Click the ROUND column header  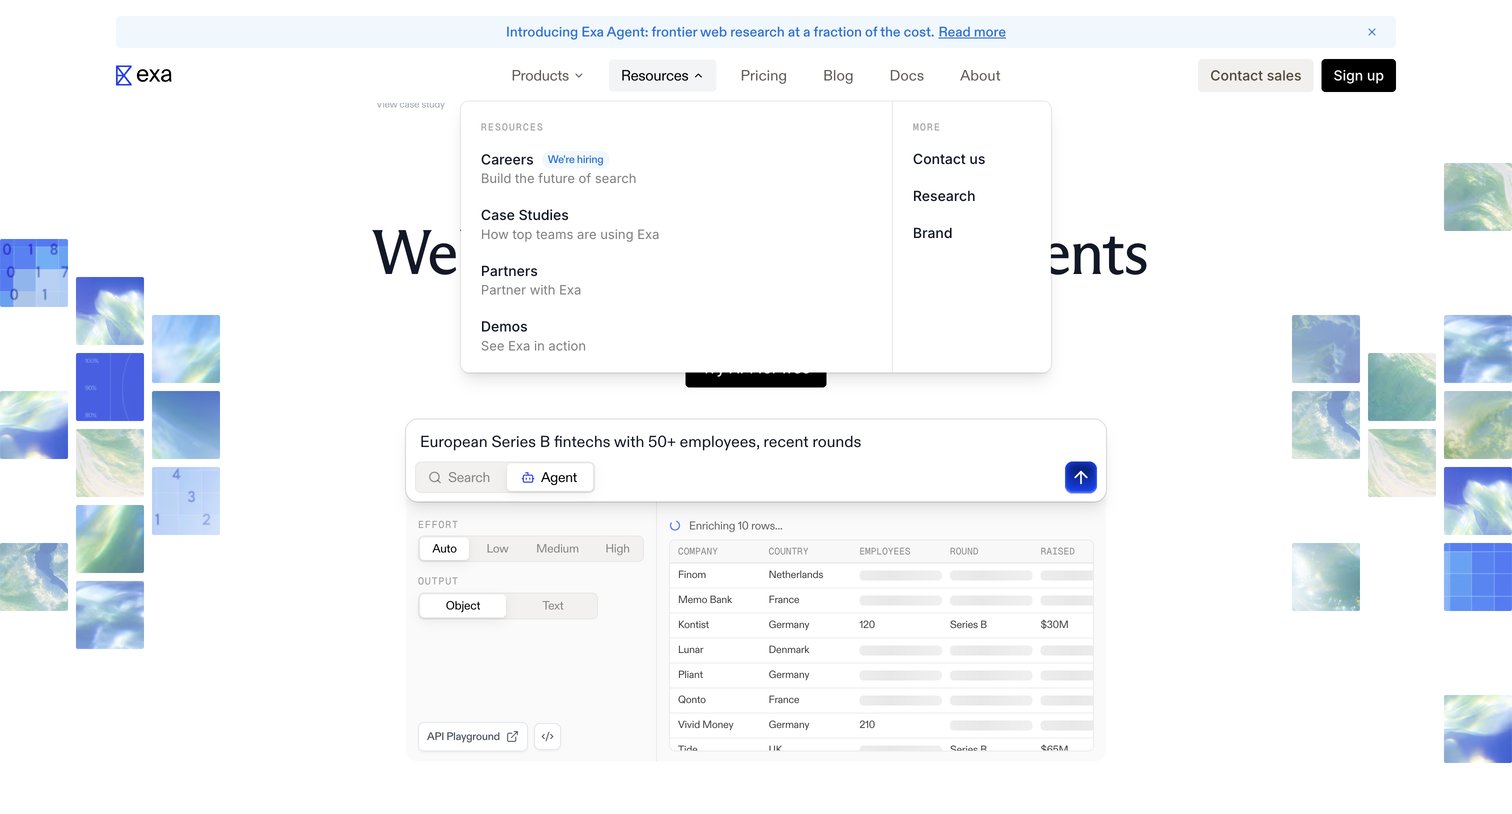coord(964,552)
